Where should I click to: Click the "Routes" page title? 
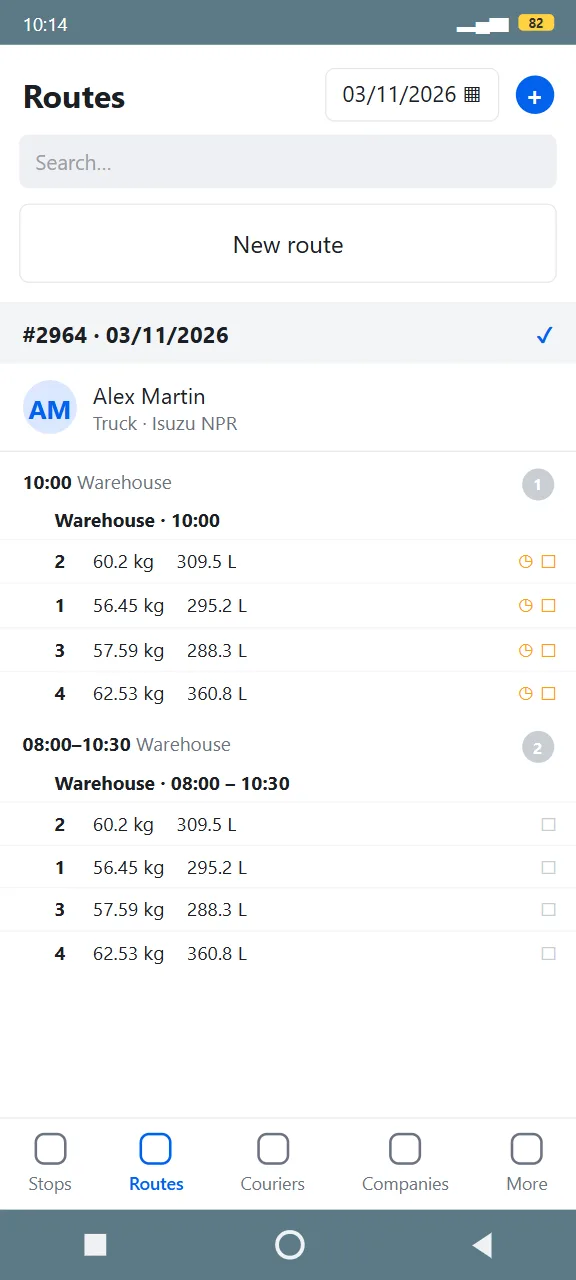pos(74,97)
